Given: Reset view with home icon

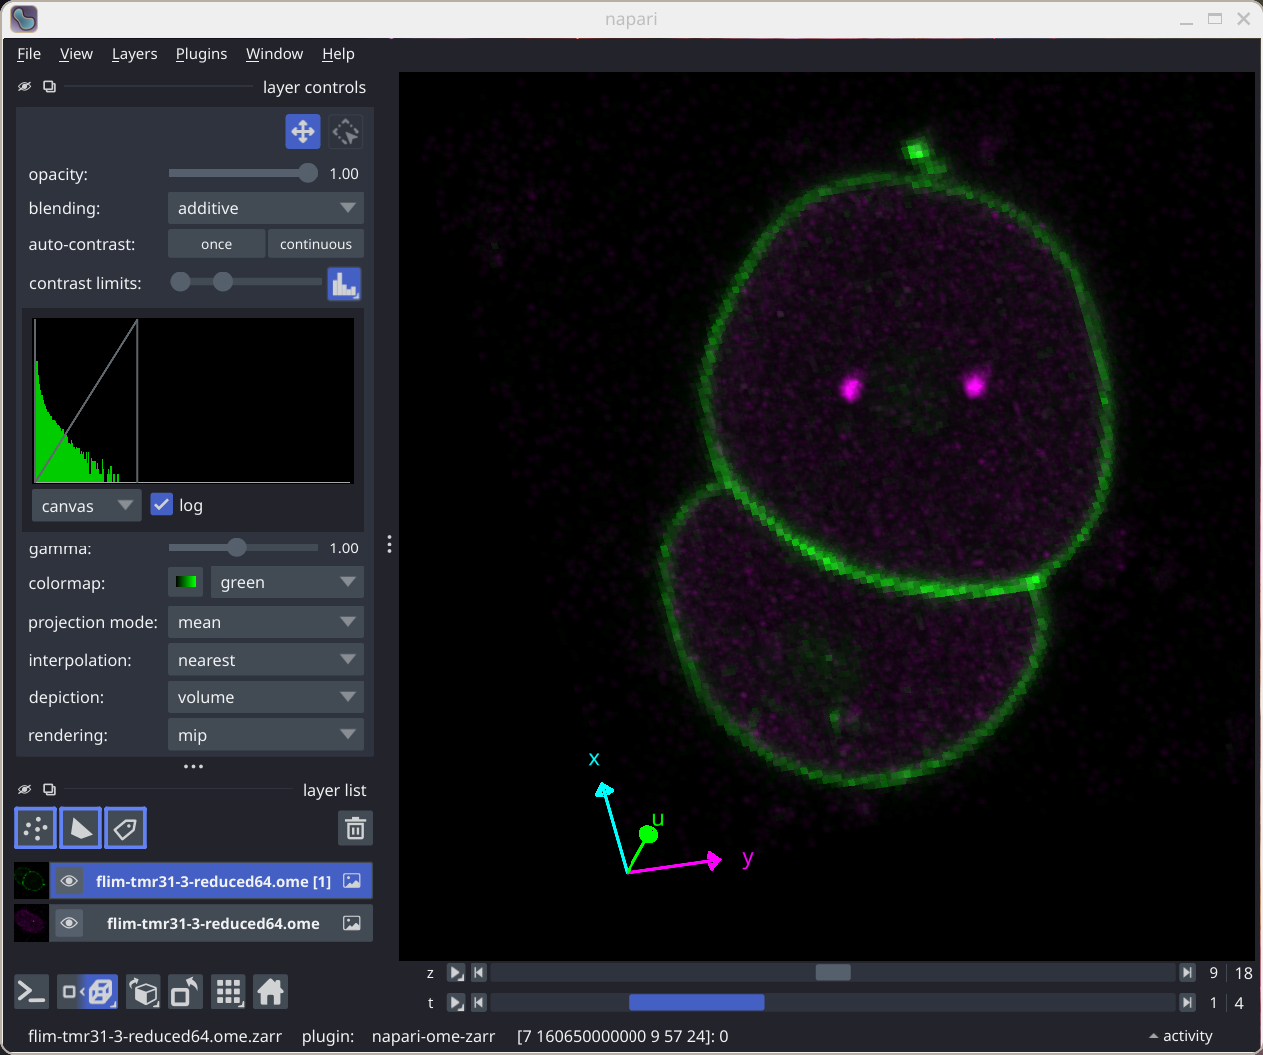Looking at the screenshot, I should click(x=271, y=992).
